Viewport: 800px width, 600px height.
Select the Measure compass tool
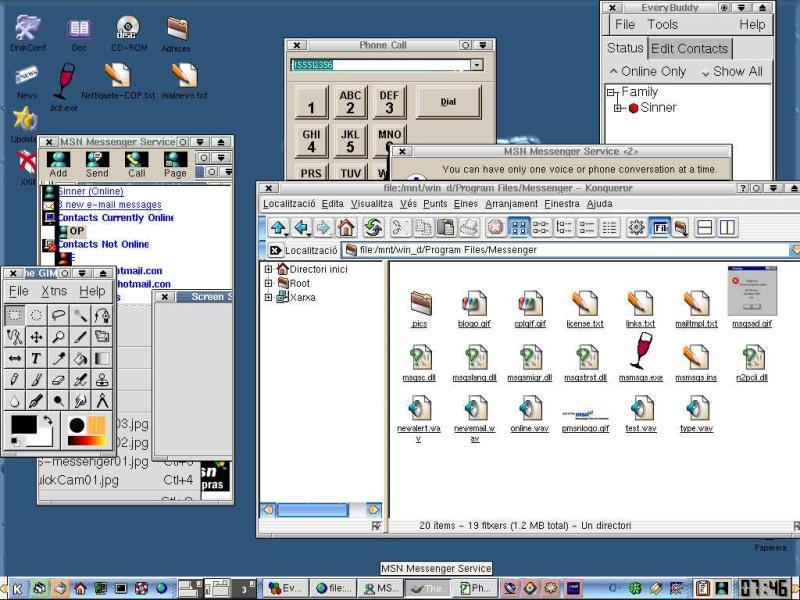(x=102, y=401)
